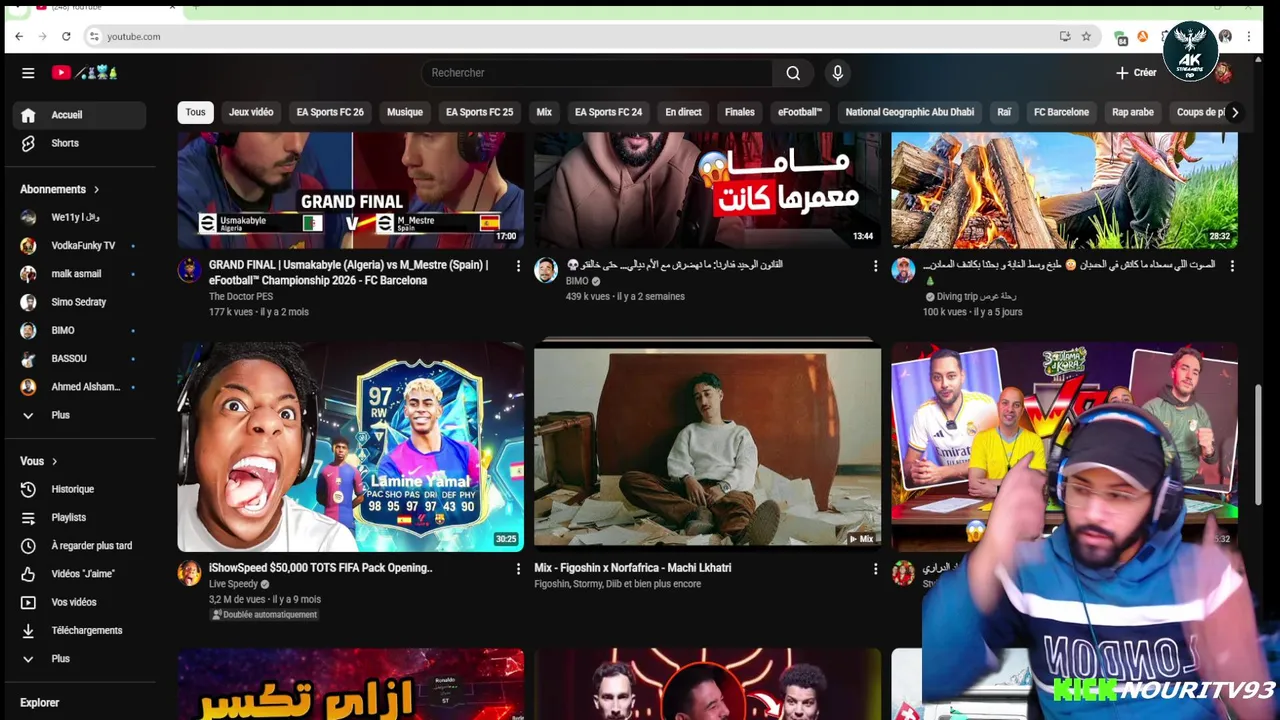1280x720 pixels.
Task: Open campfire video thumbnail
Action: [x=1064, y=190]
